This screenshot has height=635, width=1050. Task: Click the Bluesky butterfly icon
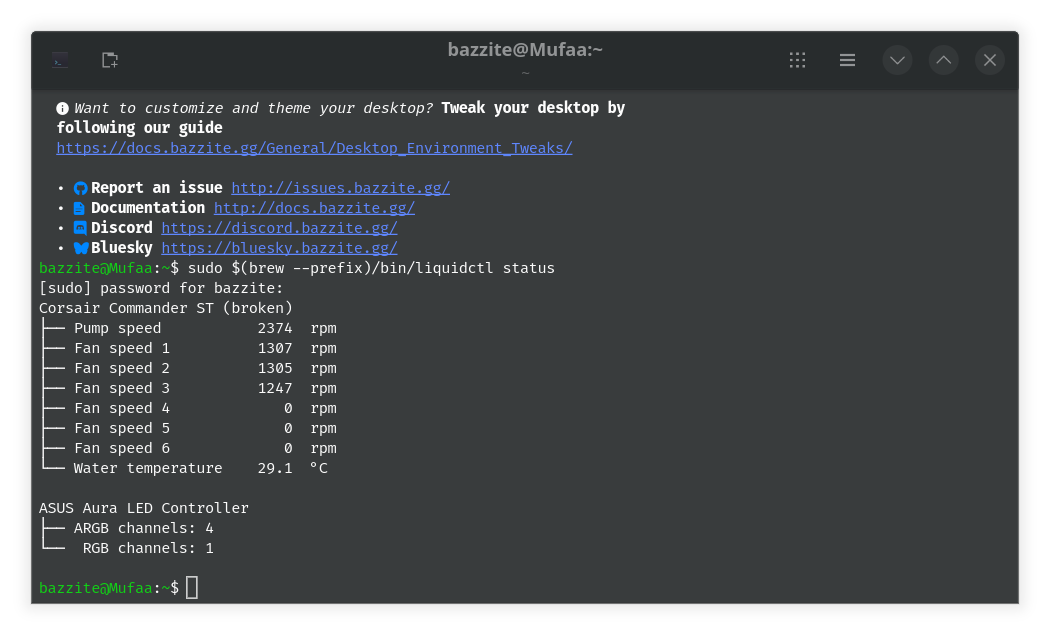click(x=81, y=248)
